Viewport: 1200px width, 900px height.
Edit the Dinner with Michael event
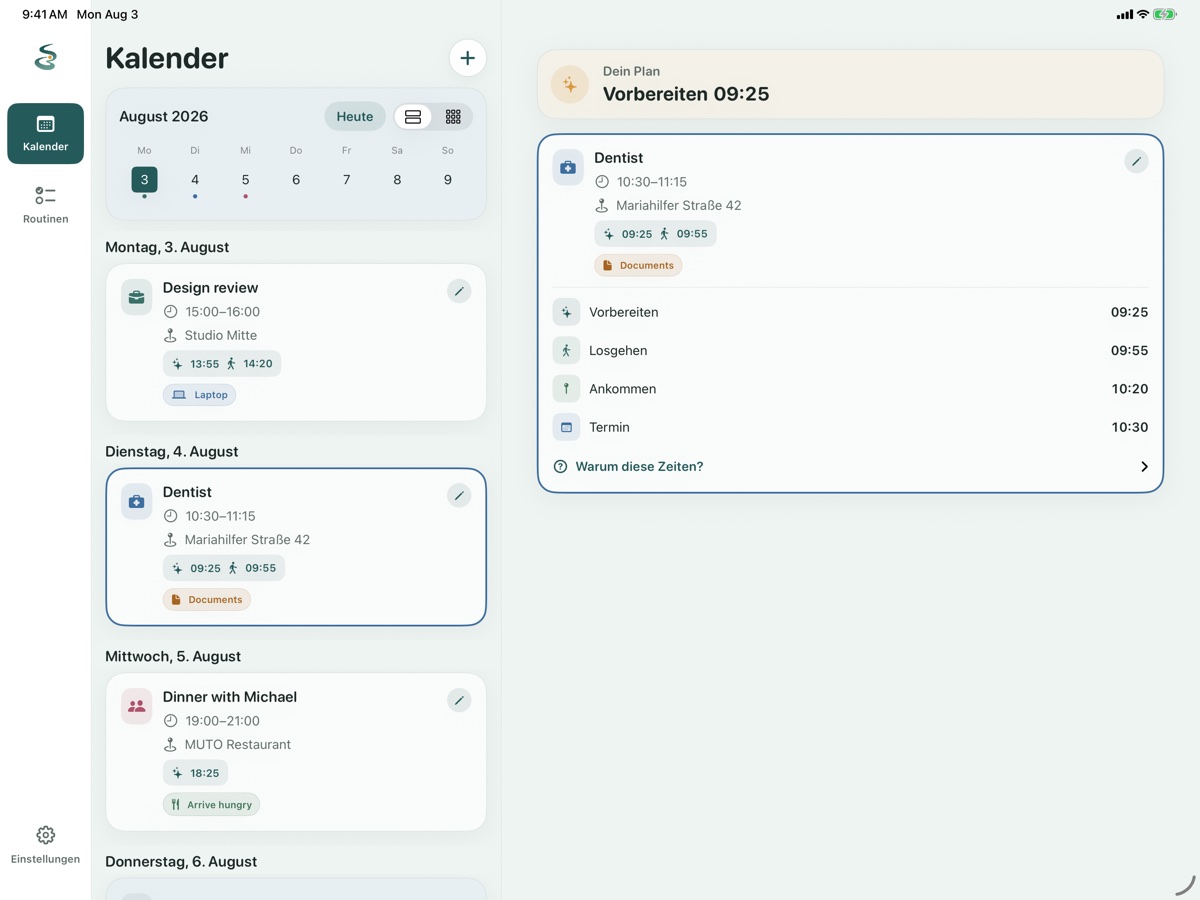click(x=459, y=700)
